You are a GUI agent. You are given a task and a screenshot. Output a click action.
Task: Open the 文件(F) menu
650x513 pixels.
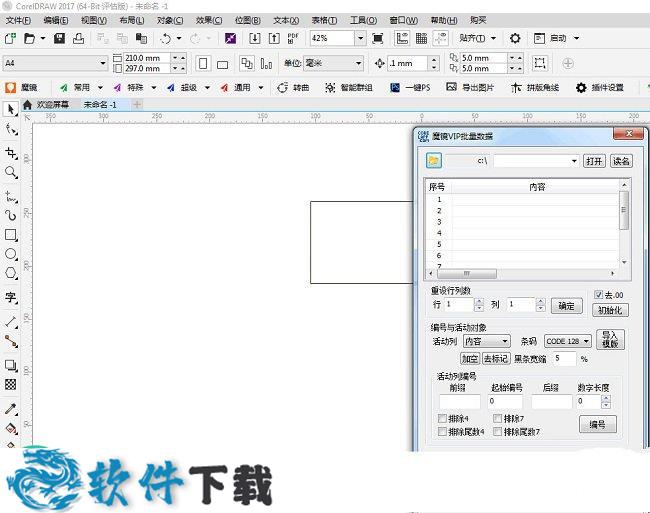pos(18,20)
